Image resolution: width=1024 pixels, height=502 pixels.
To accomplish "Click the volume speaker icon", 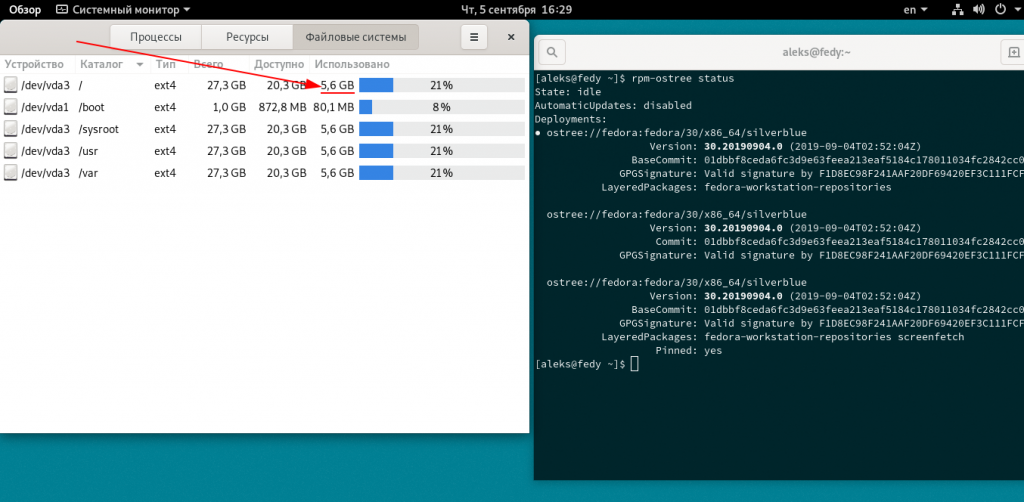I will click(978, 10).
